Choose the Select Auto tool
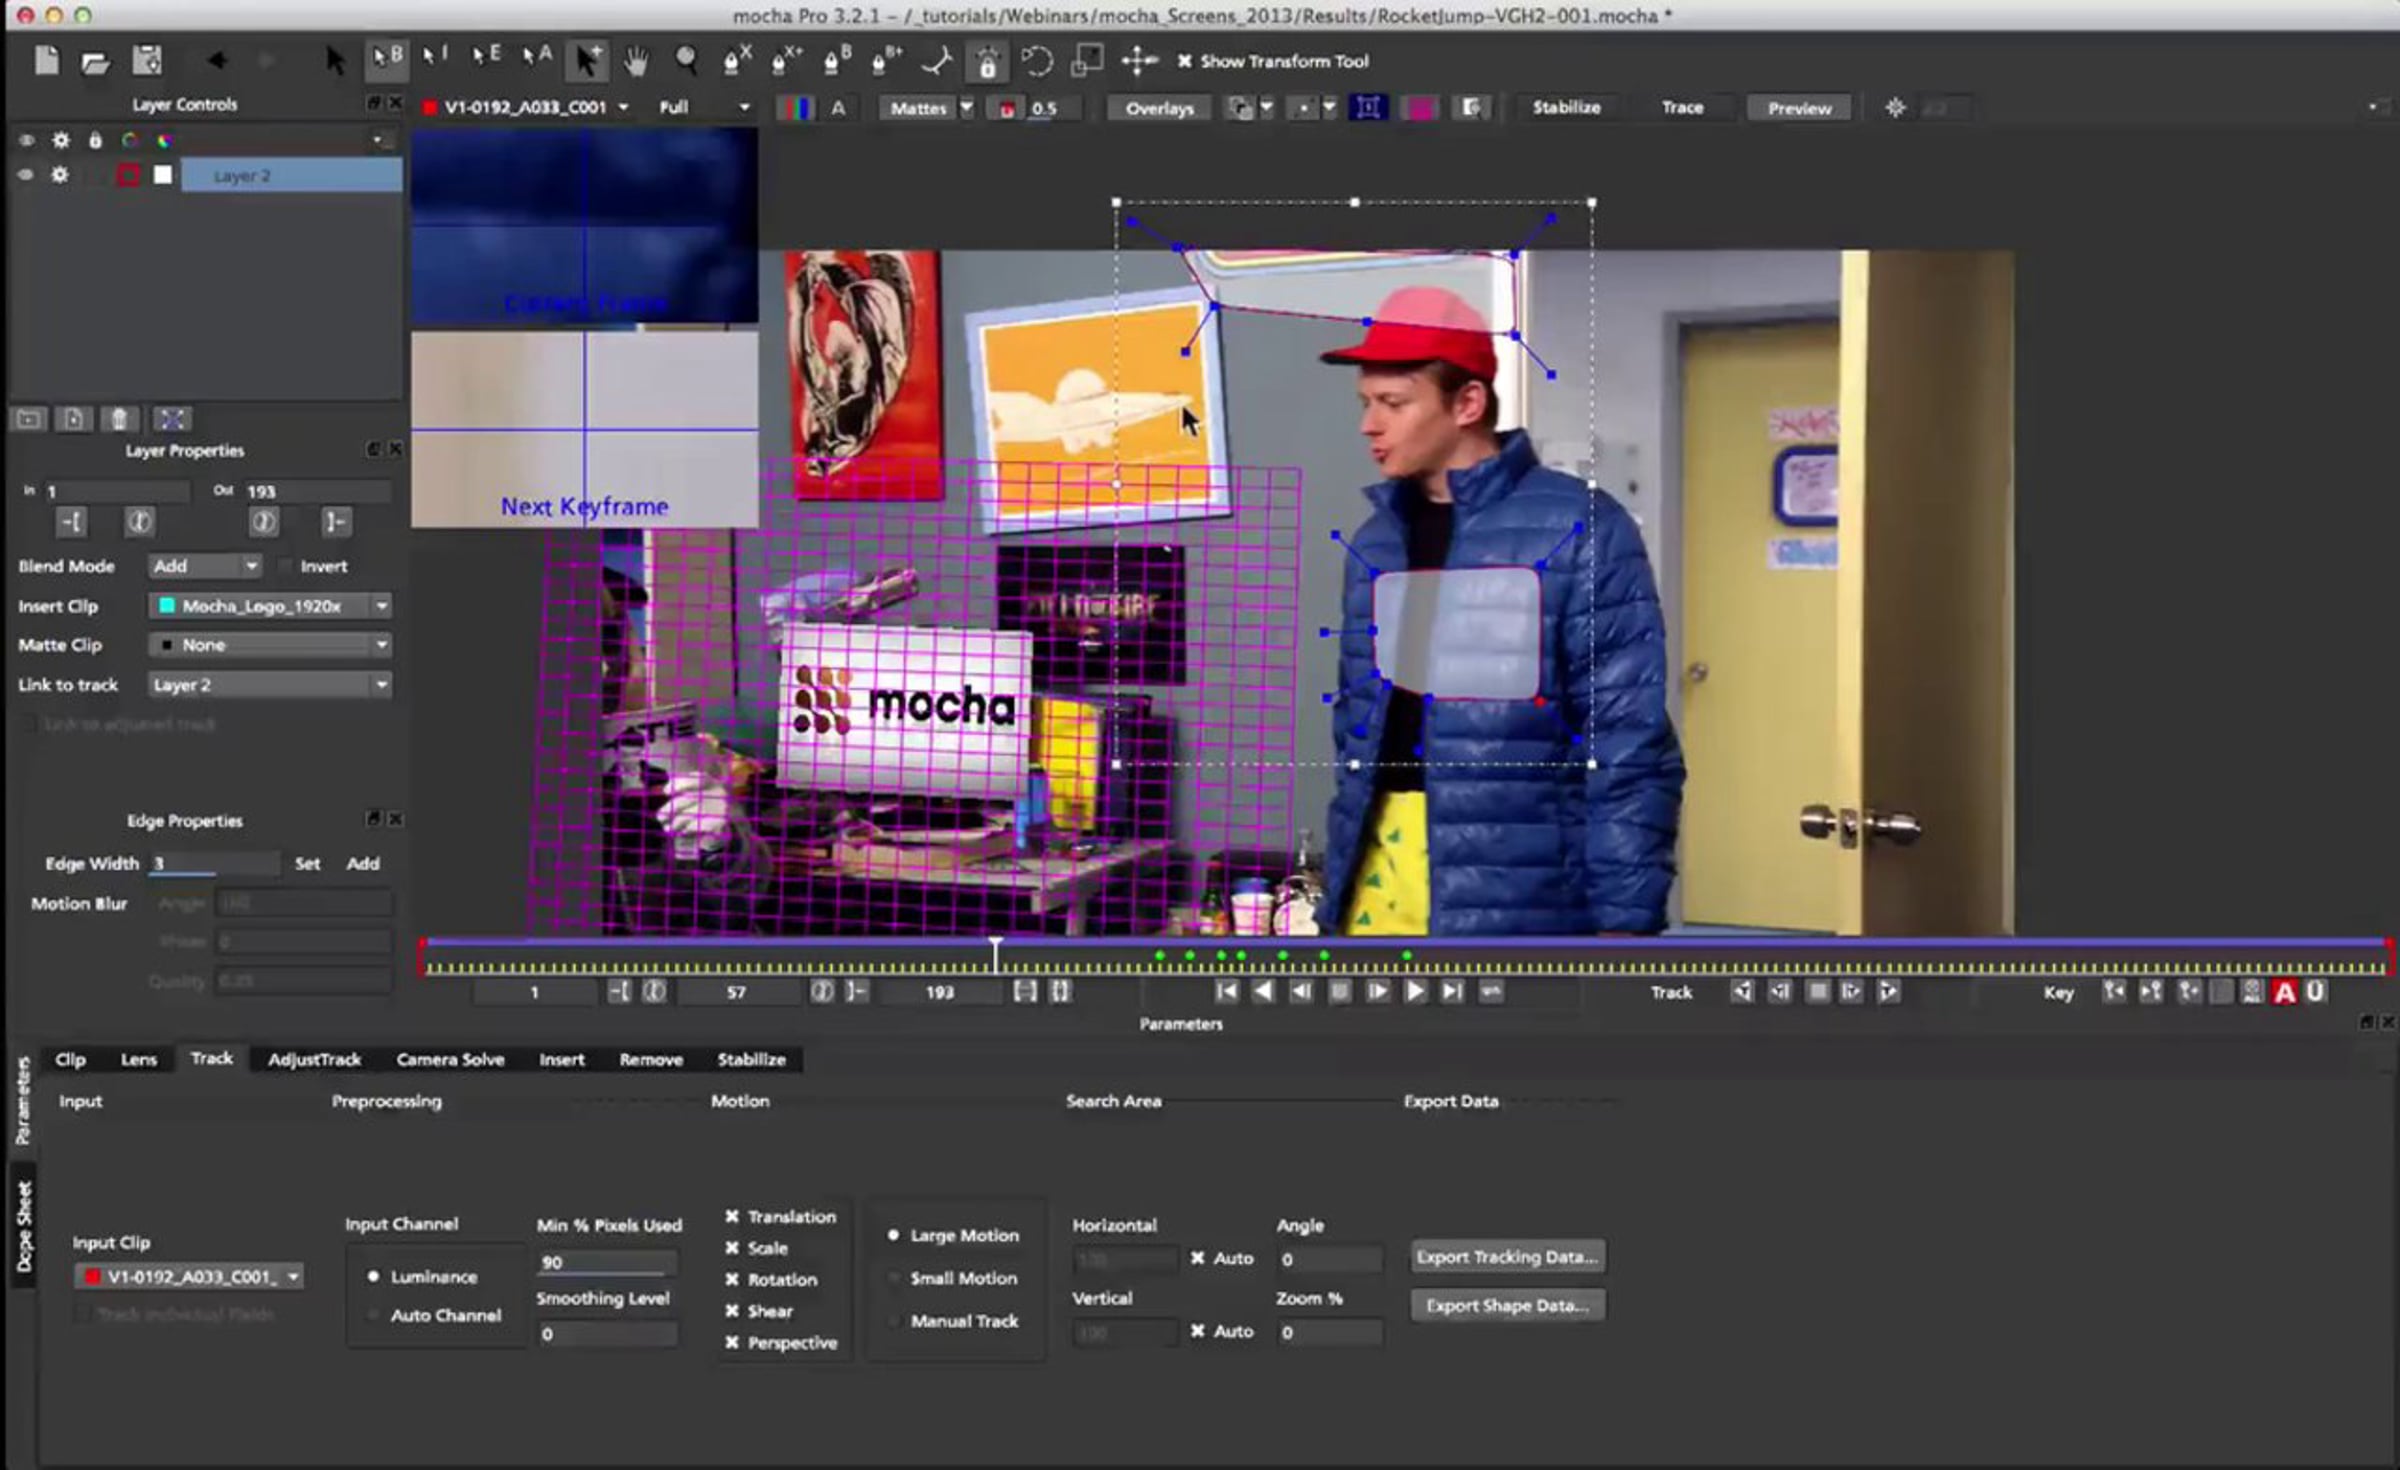This screenshot has height=1470, width=2400. pyautogui.click(x=537, y=57)
